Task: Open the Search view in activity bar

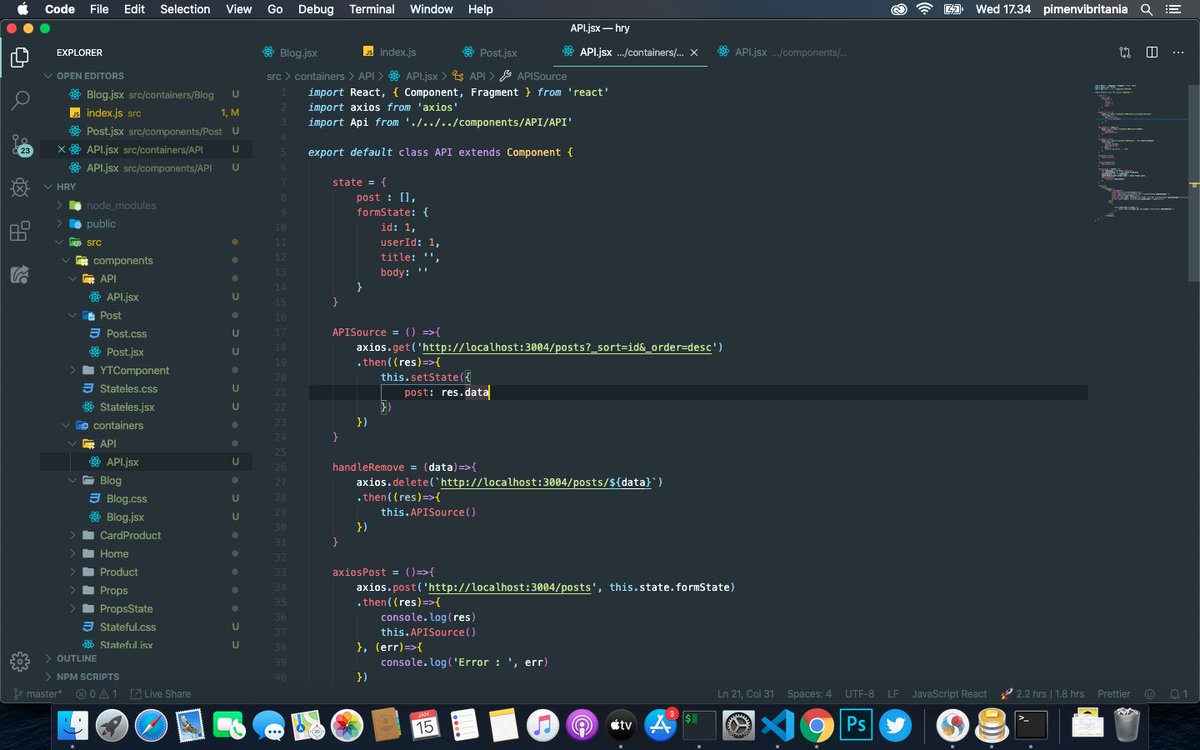Action: (x=20, y=101)
